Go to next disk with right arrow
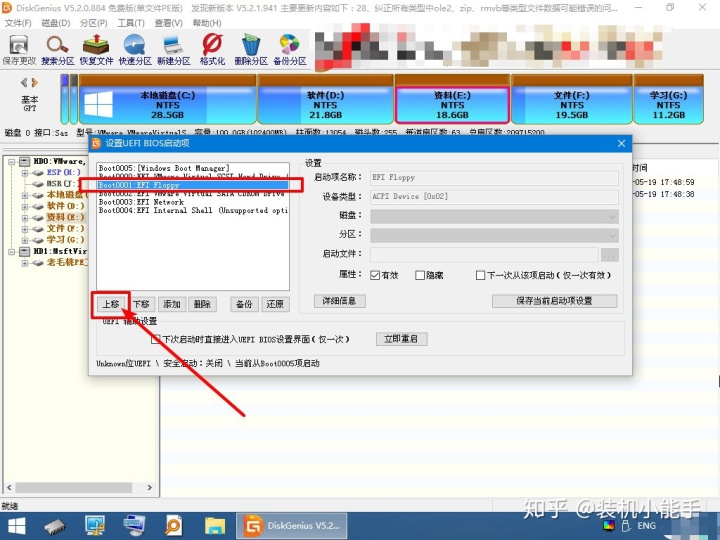The image size is (720, 540). click(35, 83)
